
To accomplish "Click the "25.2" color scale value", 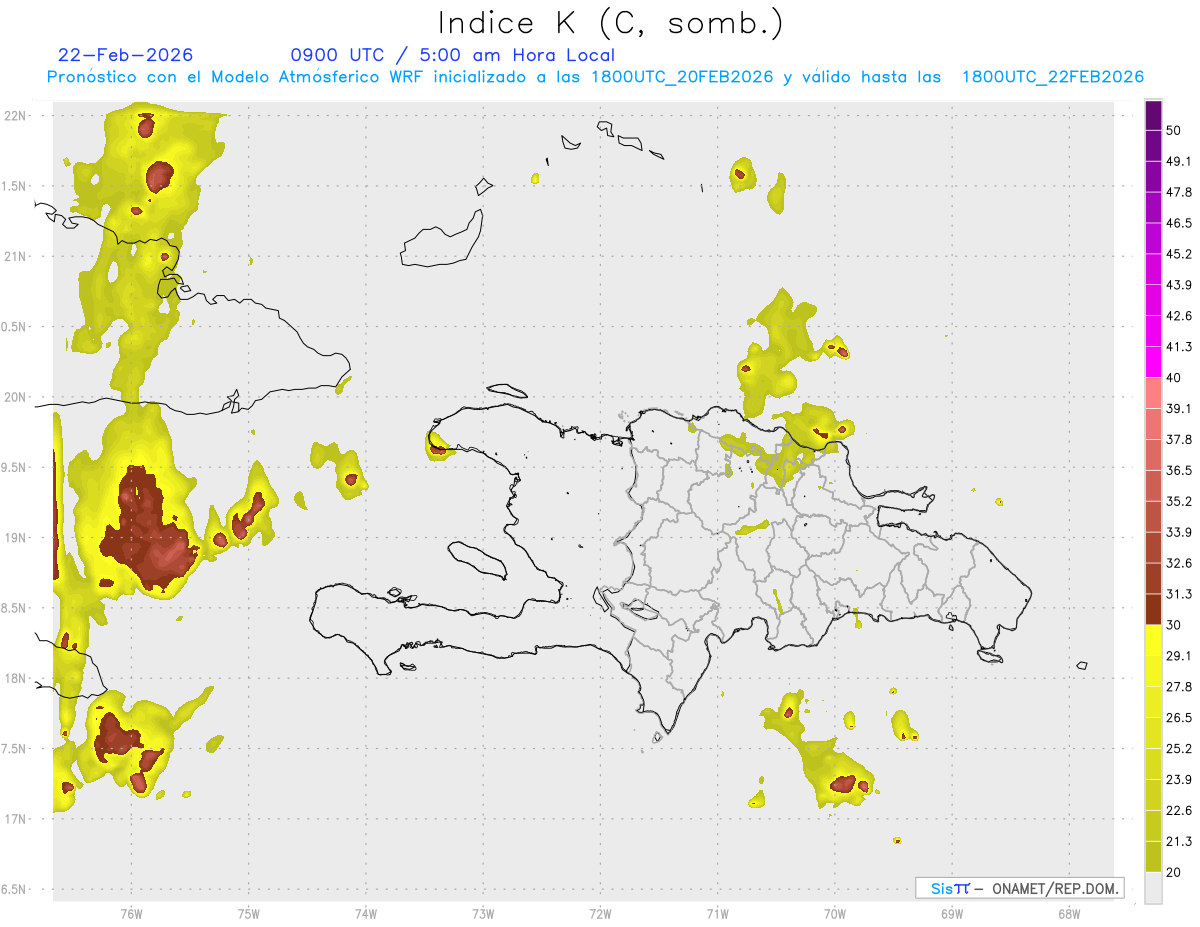I will 1179,749.
